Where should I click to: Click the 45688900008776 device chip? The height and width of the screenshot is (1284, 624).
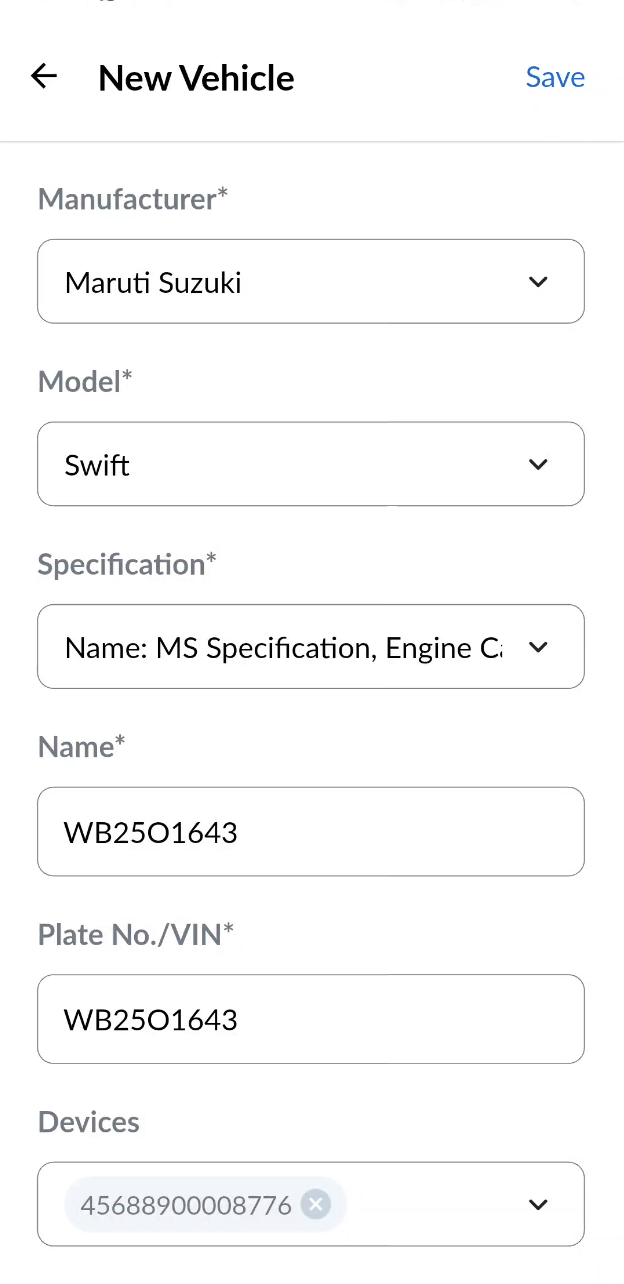tap(185, 1205)
